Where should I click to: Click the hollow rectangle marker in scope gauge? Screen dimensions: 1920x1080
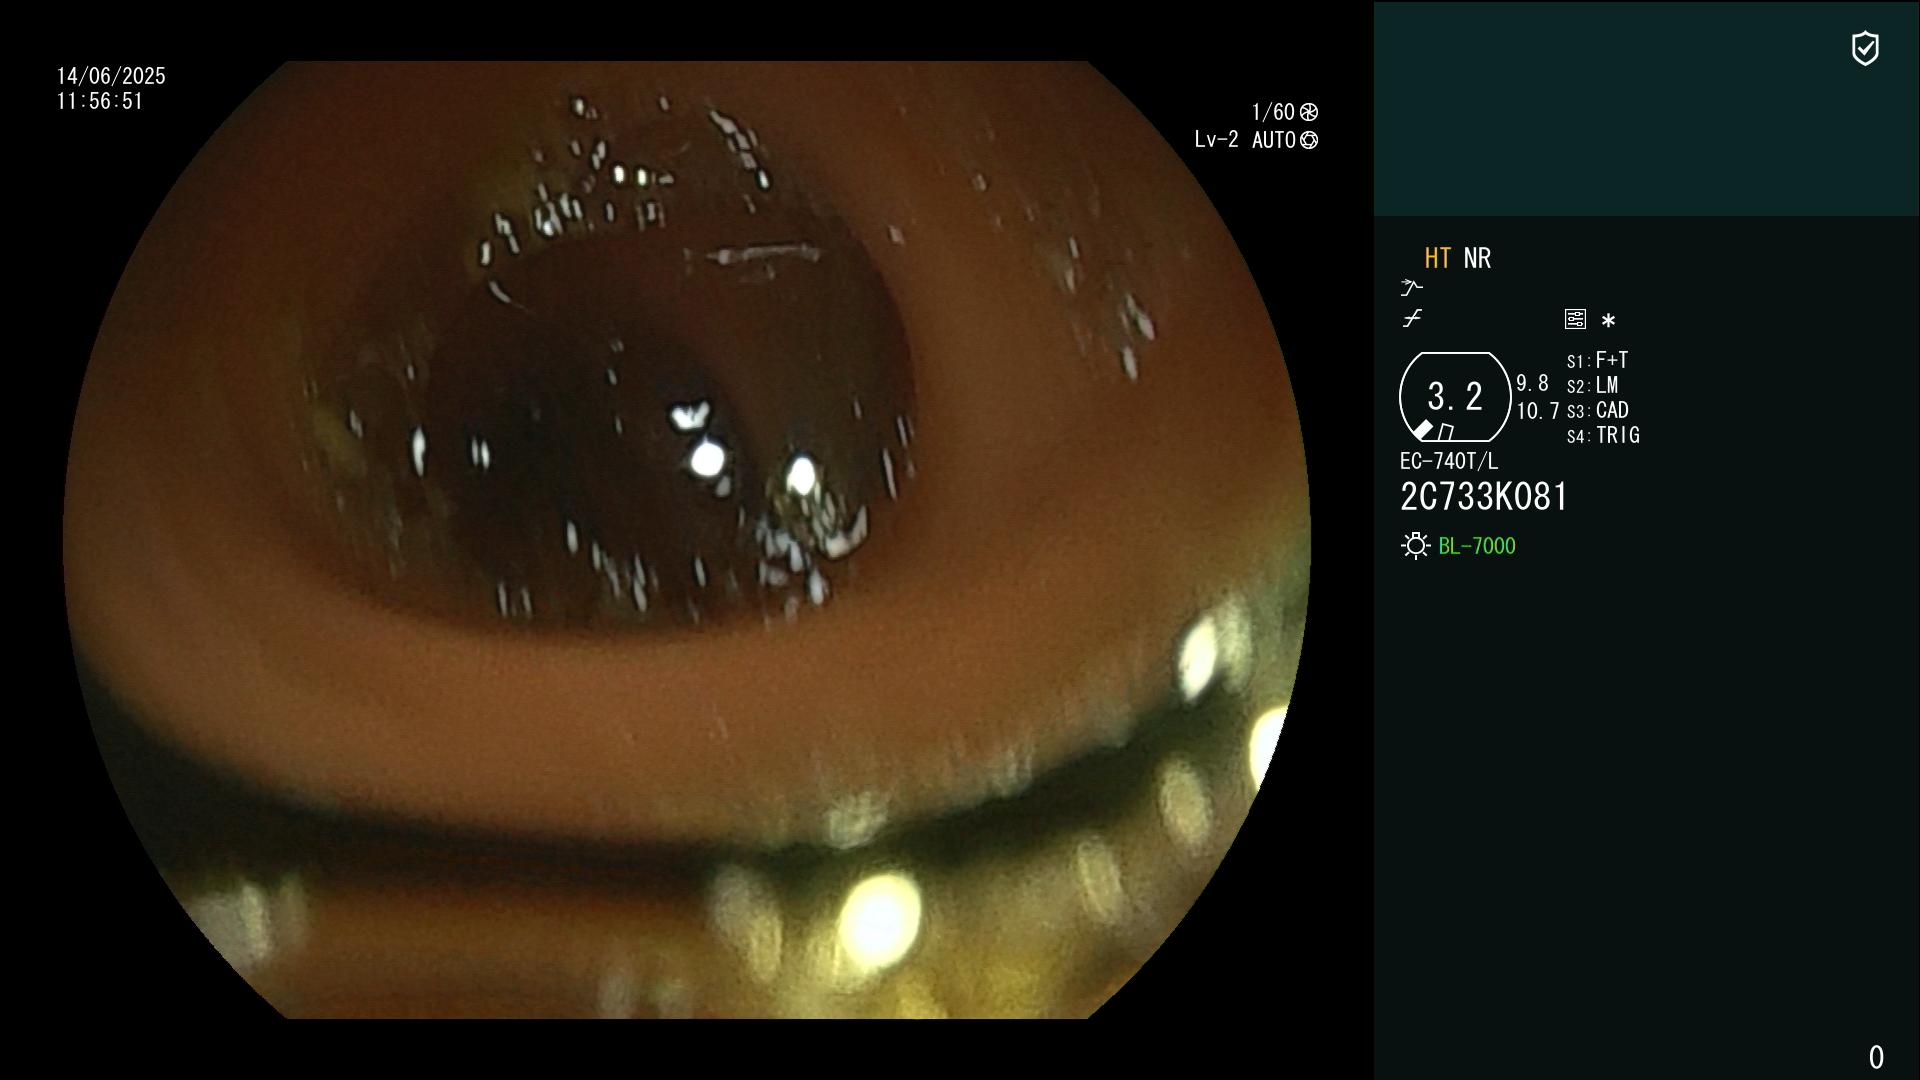click(x=1446, y=432)
